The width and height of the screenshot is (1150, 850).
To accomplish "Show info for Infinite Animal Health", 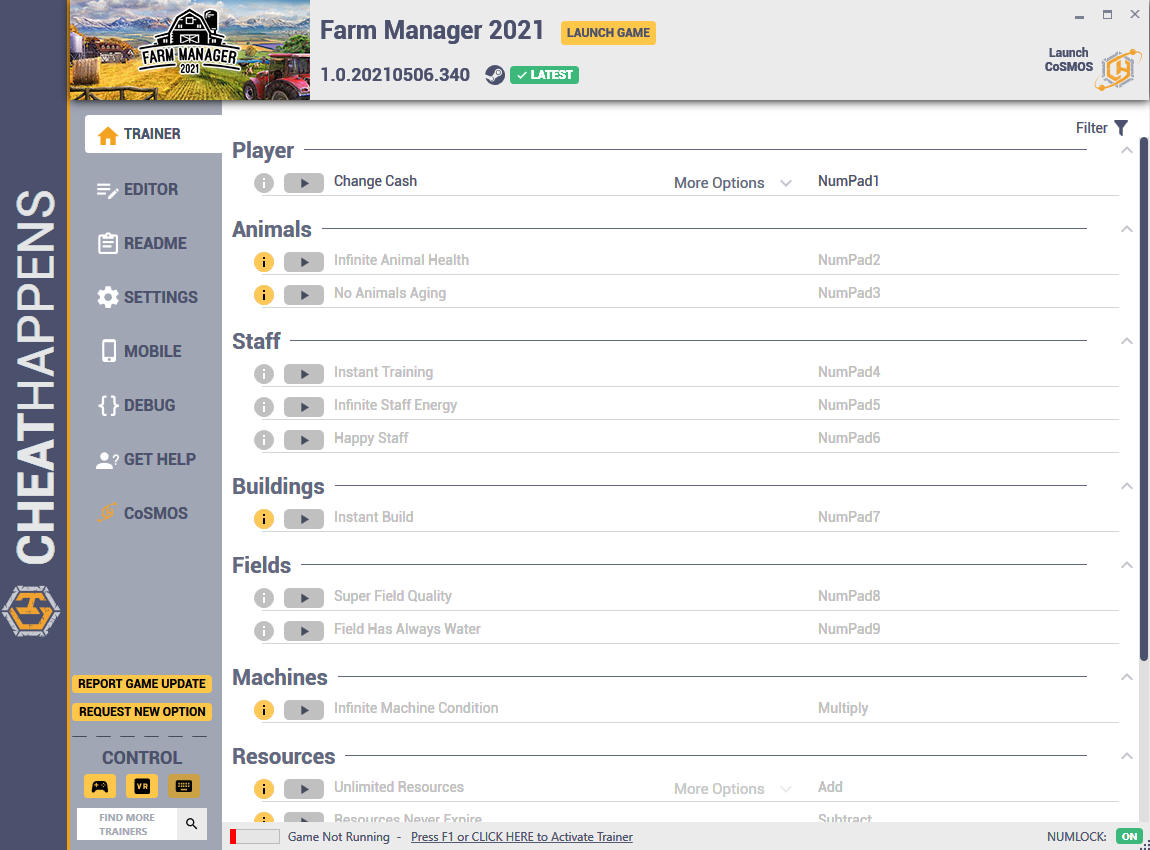I will 264,262.
